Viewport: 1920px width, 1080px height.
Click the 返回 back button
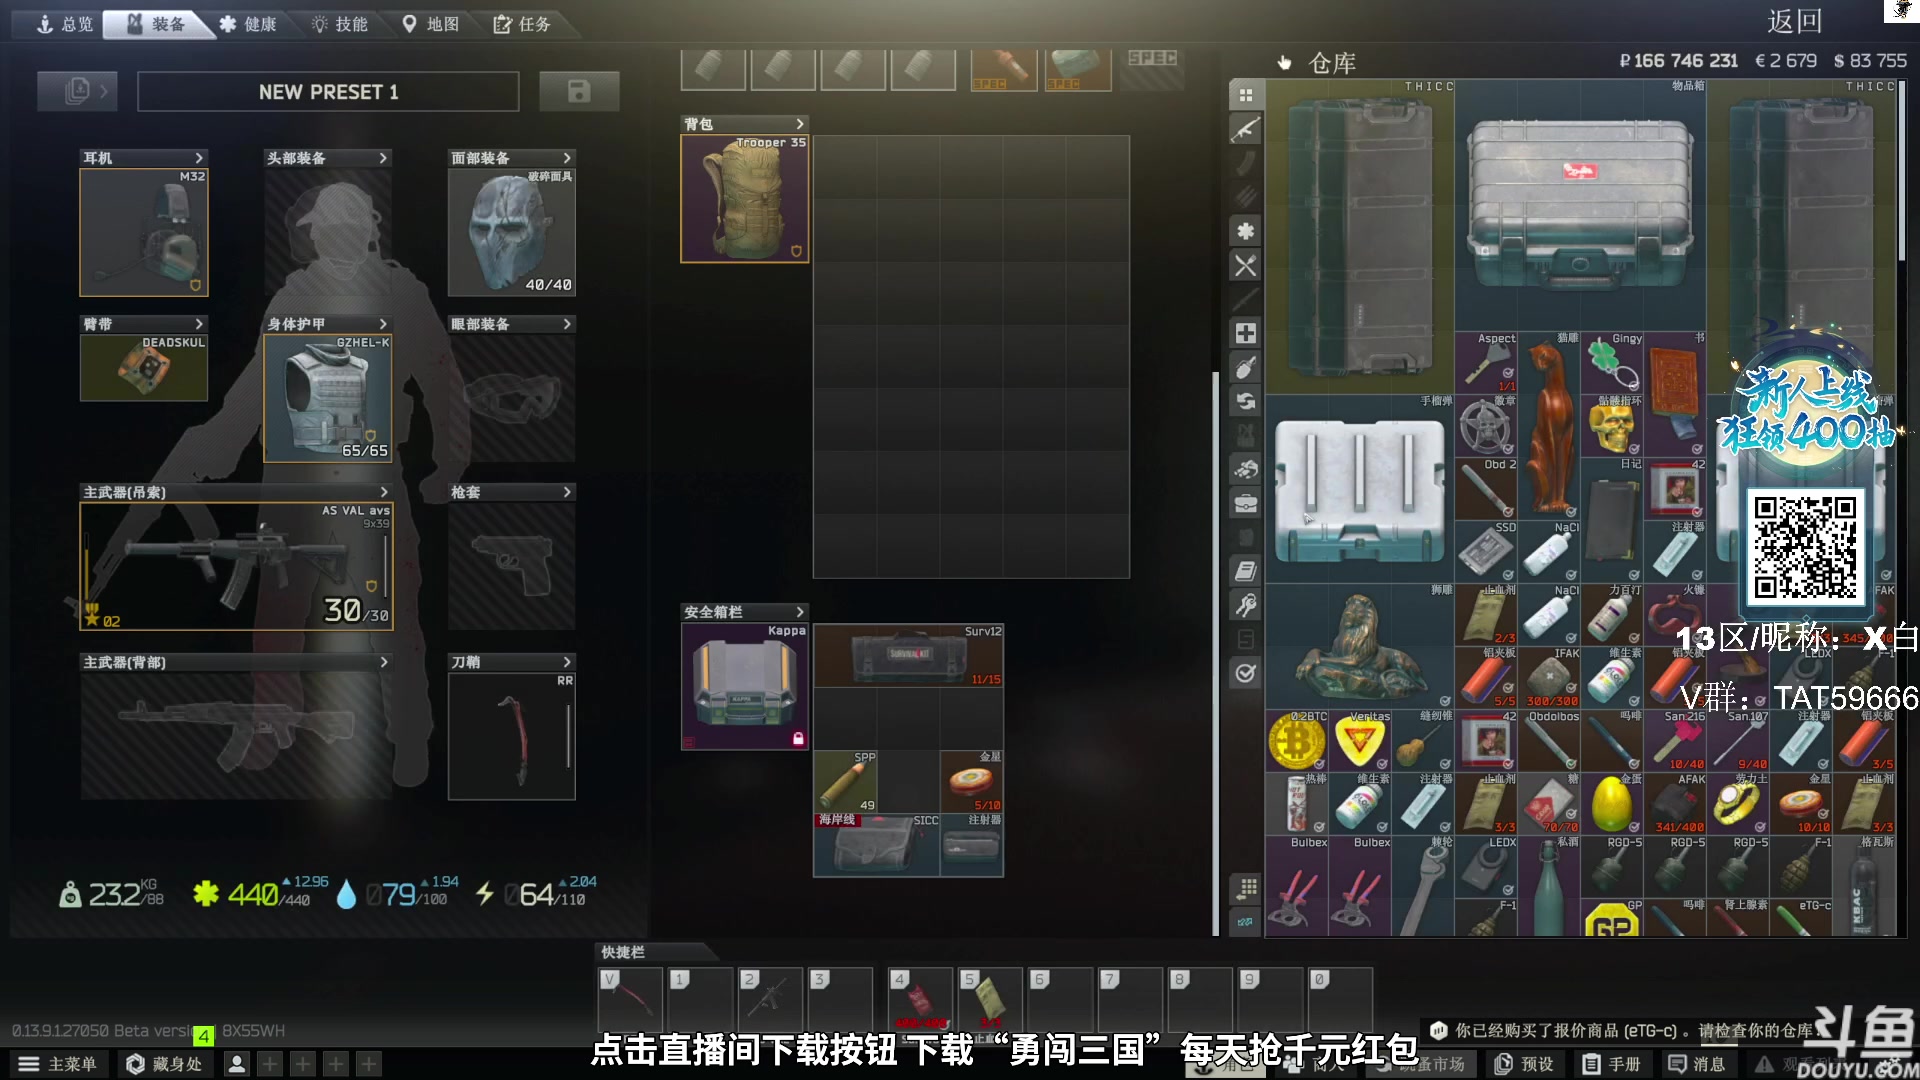tap(1794, 21)
